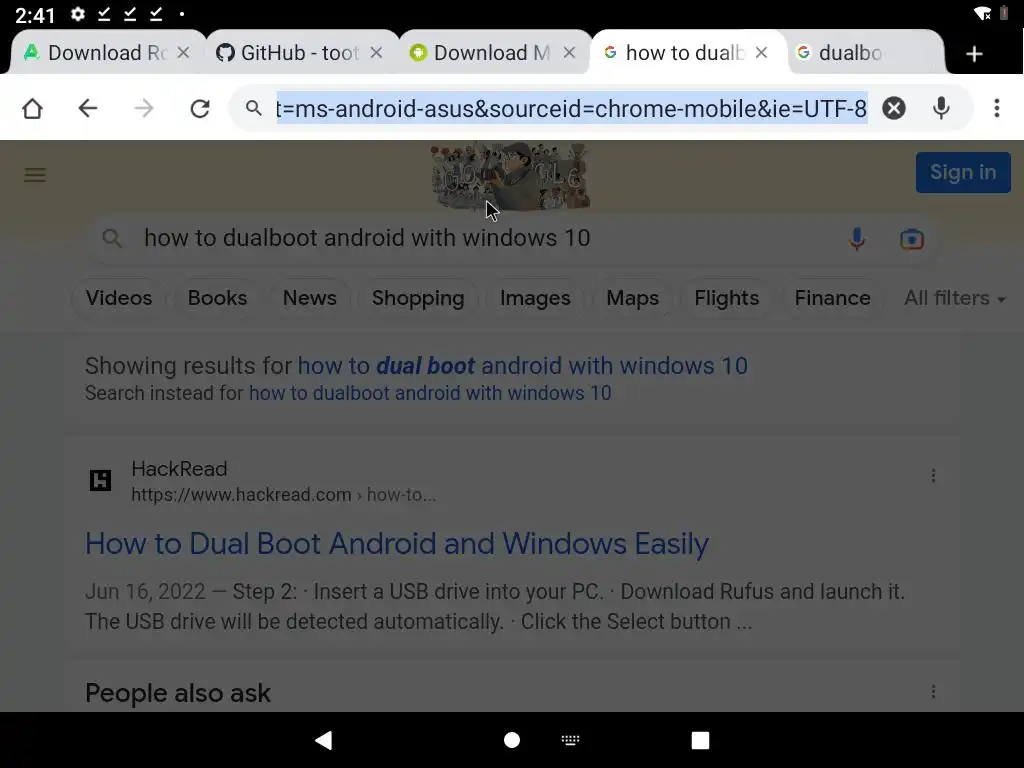Tap Android back navigation button
This screenshot has width=1024, height=768.
(324, 740)
